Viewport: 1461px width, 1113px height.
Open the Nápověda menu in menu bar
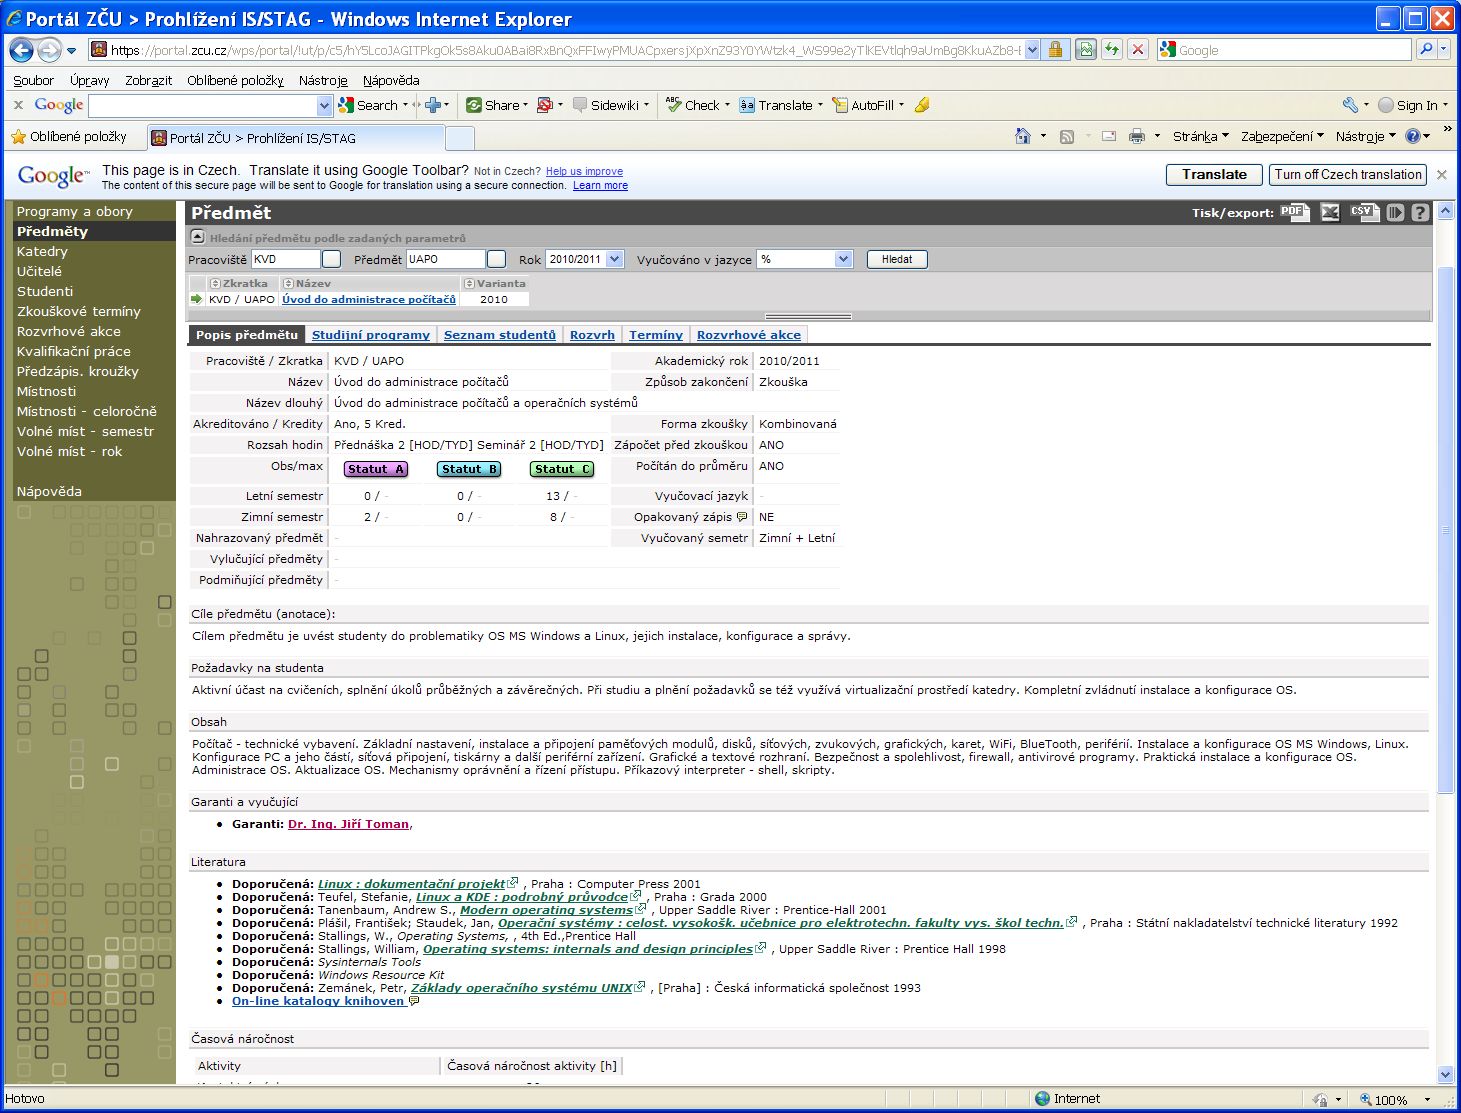pyautogui.click(x=391, y=80)
